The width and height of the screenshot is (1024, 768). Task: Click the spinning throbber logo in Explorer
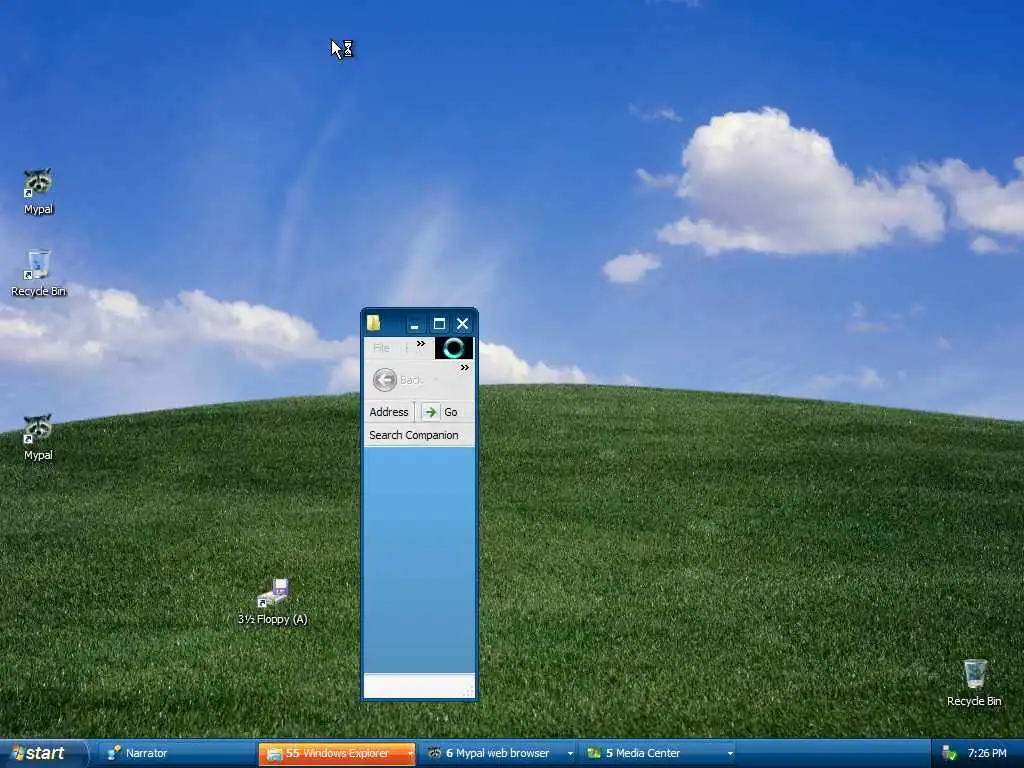454,348
